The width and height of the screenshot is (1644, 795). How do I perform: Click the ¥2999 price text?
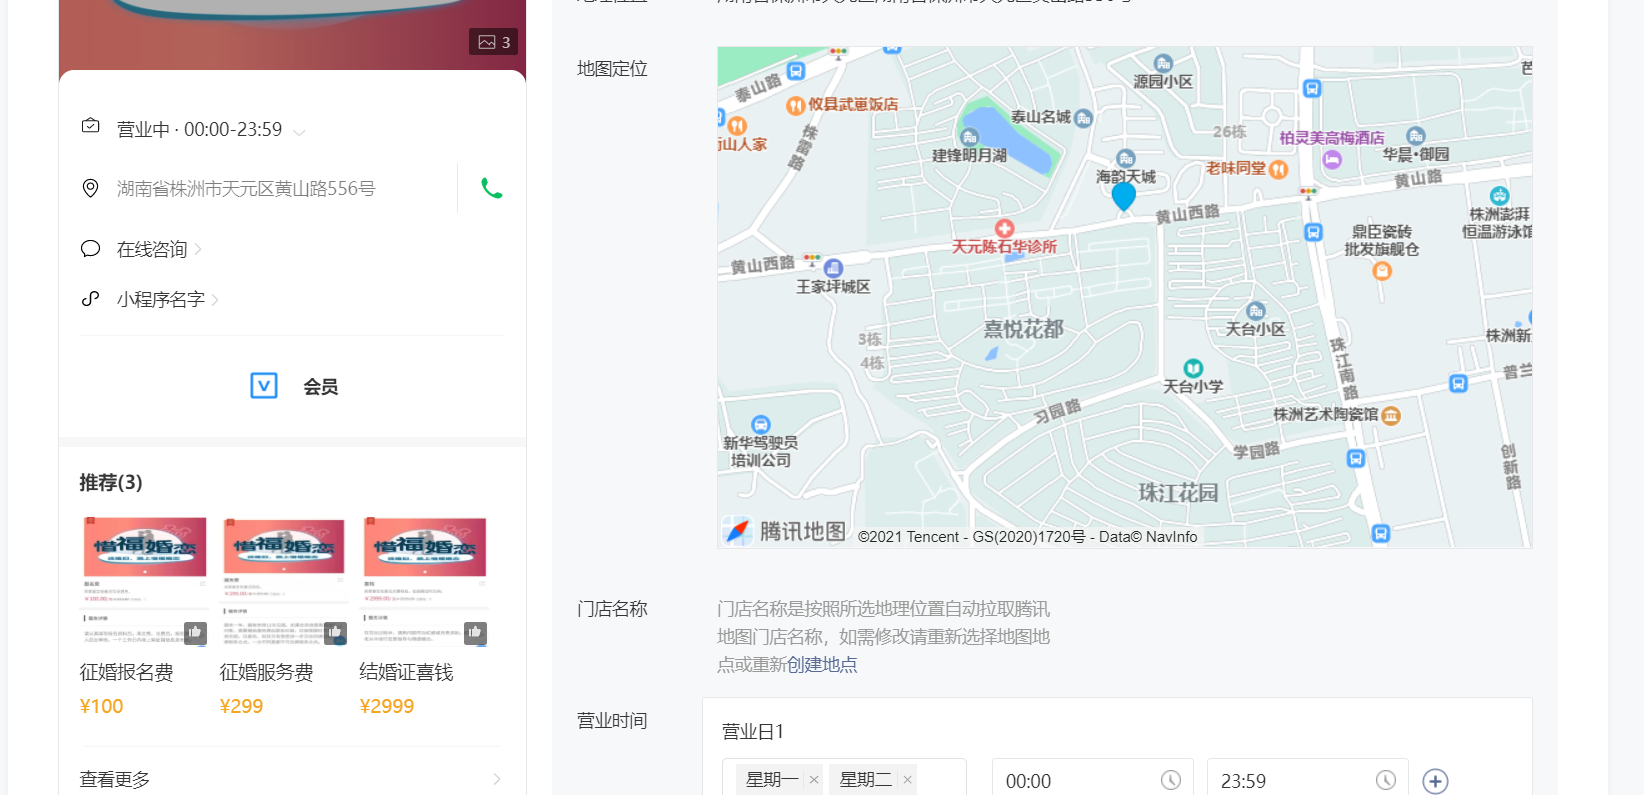click(x=386, y=706)
